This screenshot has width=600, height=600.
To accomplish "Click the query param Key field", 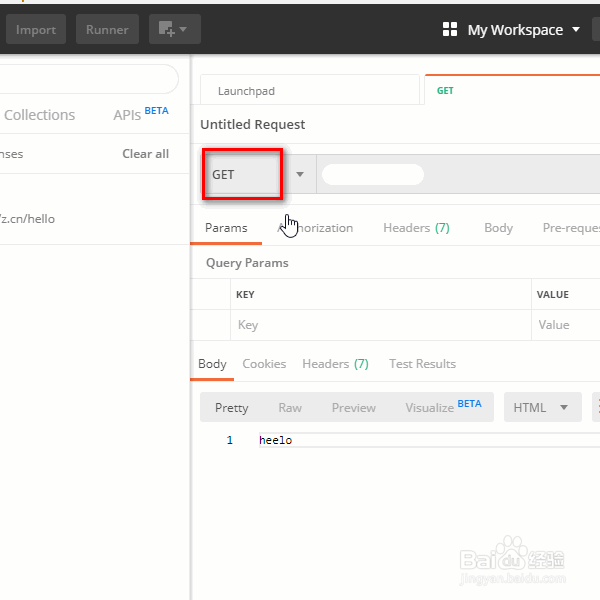I will (381, 325).
